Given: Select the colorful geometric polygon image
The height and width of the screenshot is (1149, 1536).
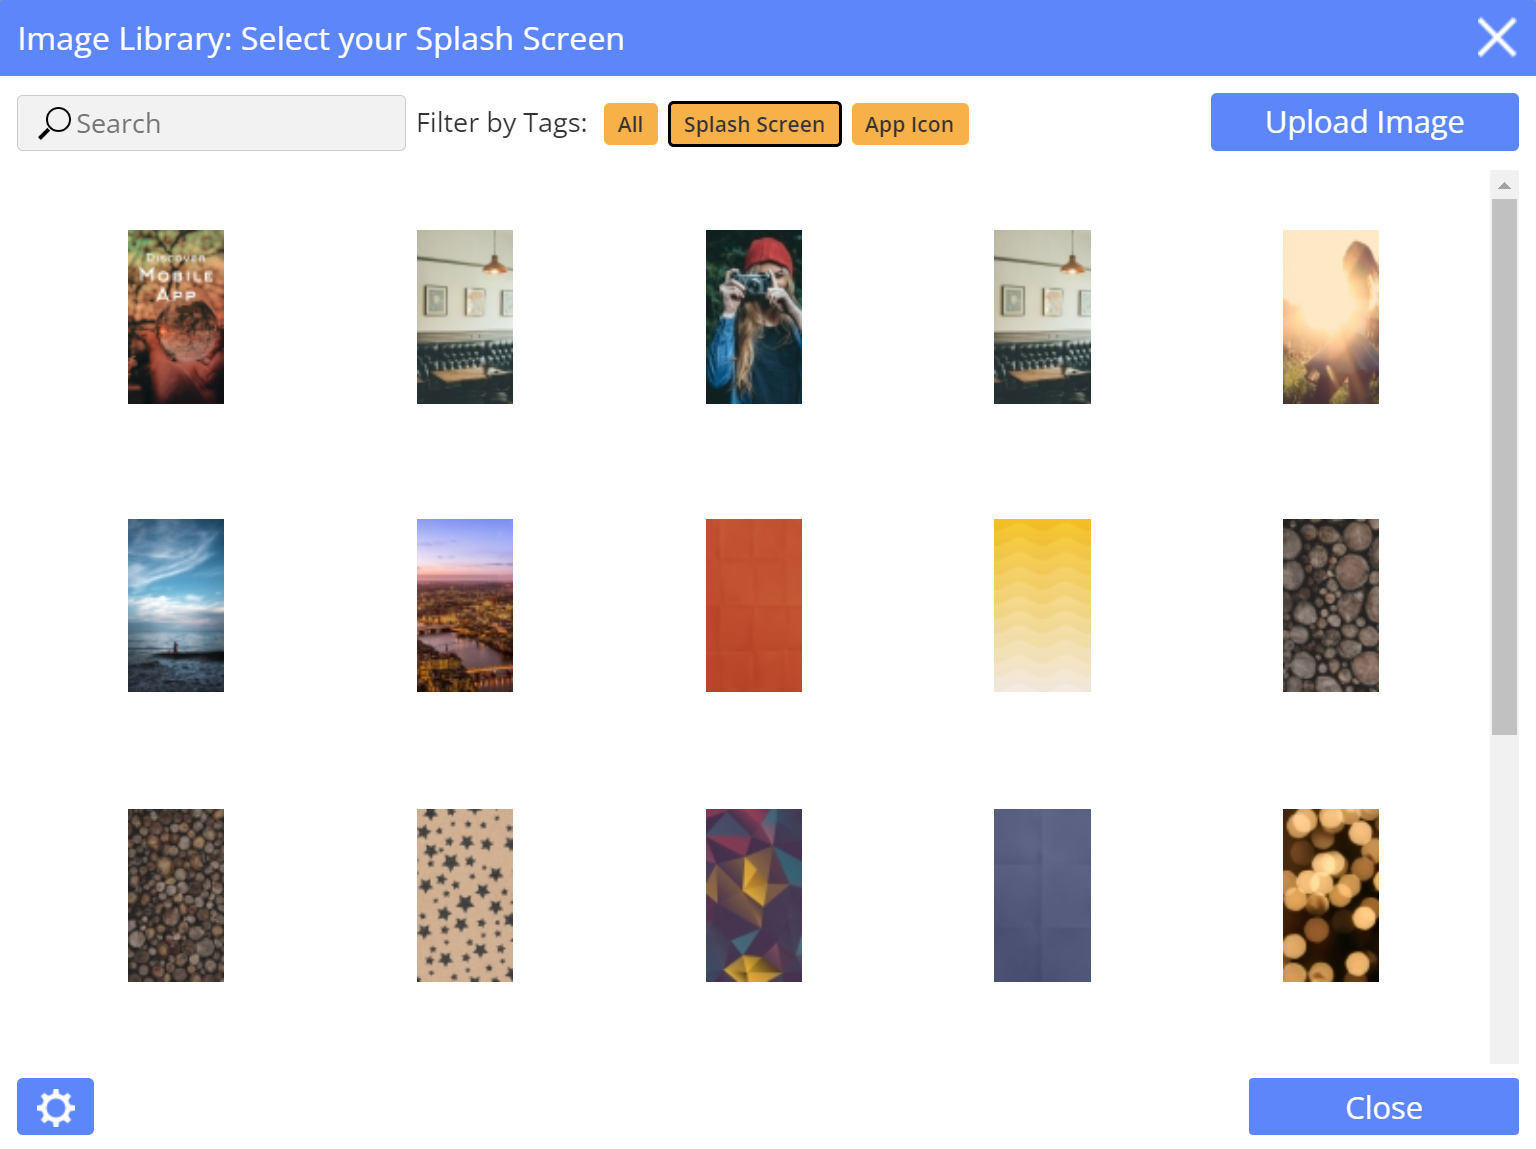Looking at the screenshot, I should click(x=753, y=895).
